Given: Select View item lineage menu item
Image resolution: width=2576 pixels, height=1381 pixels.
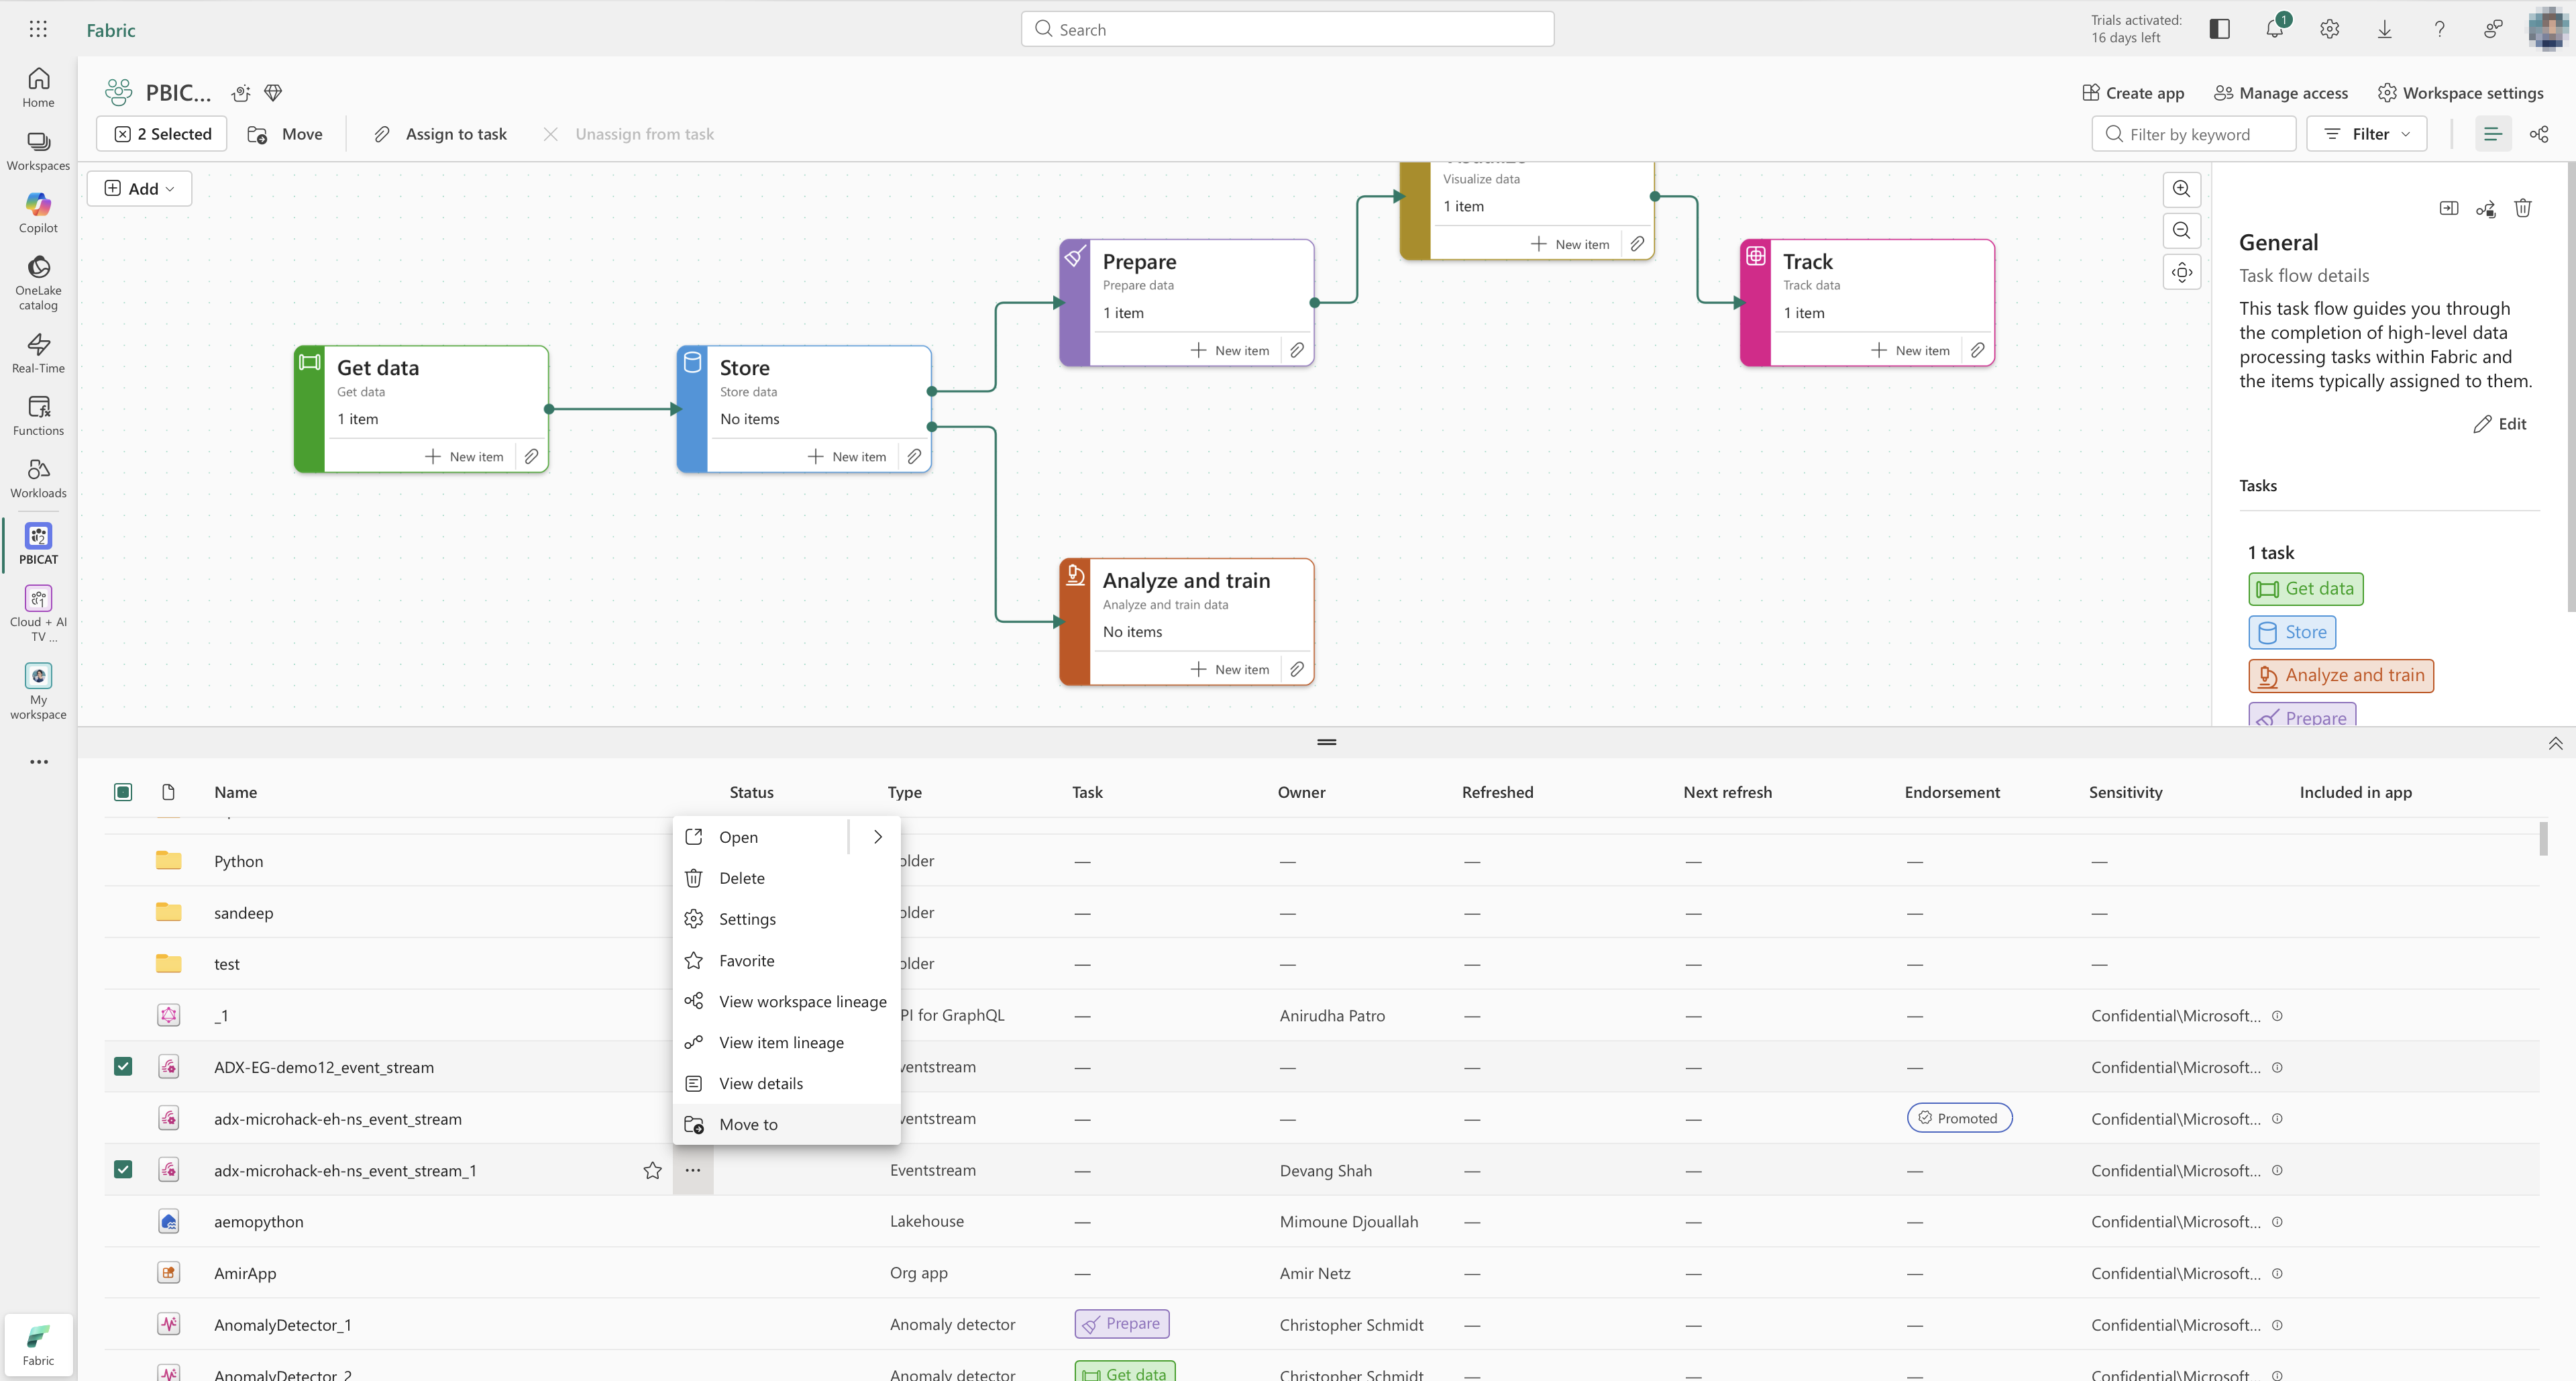Looking at the screenshot, I should point(786,1042).
